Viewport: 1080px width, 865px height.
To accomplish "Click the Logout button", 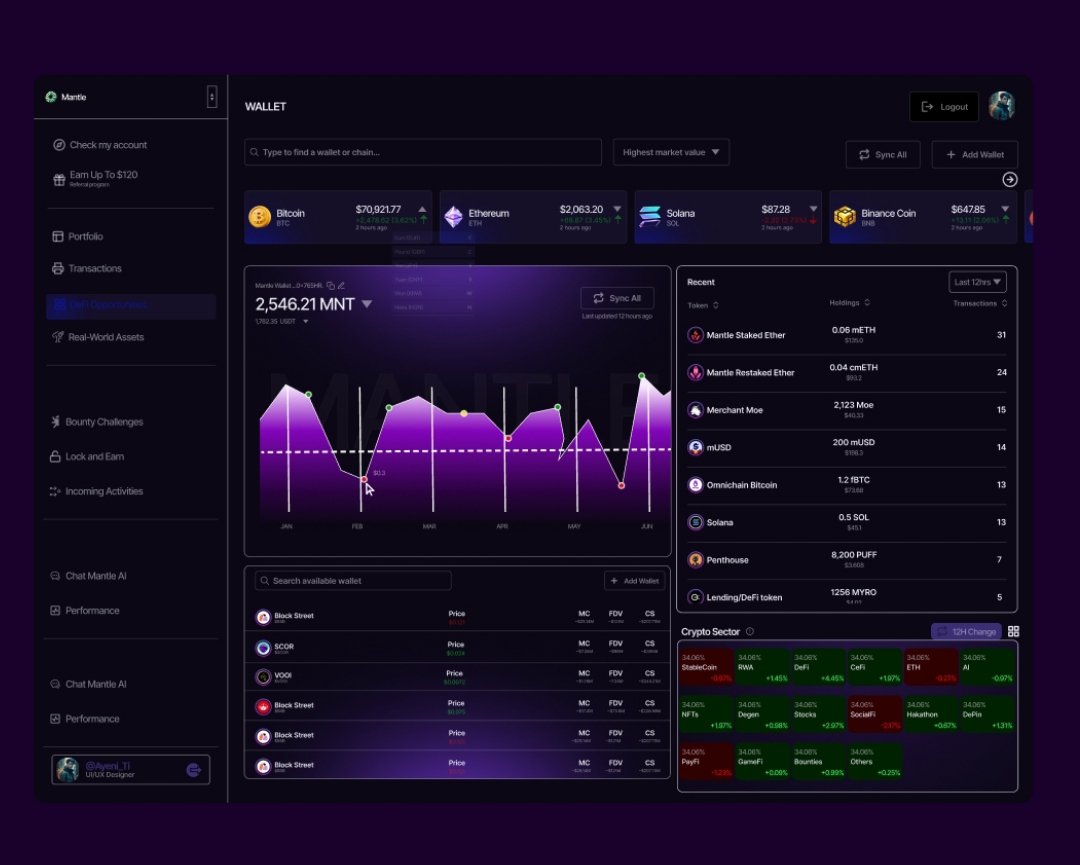I will pyautogui.click(x=944, y=107).
